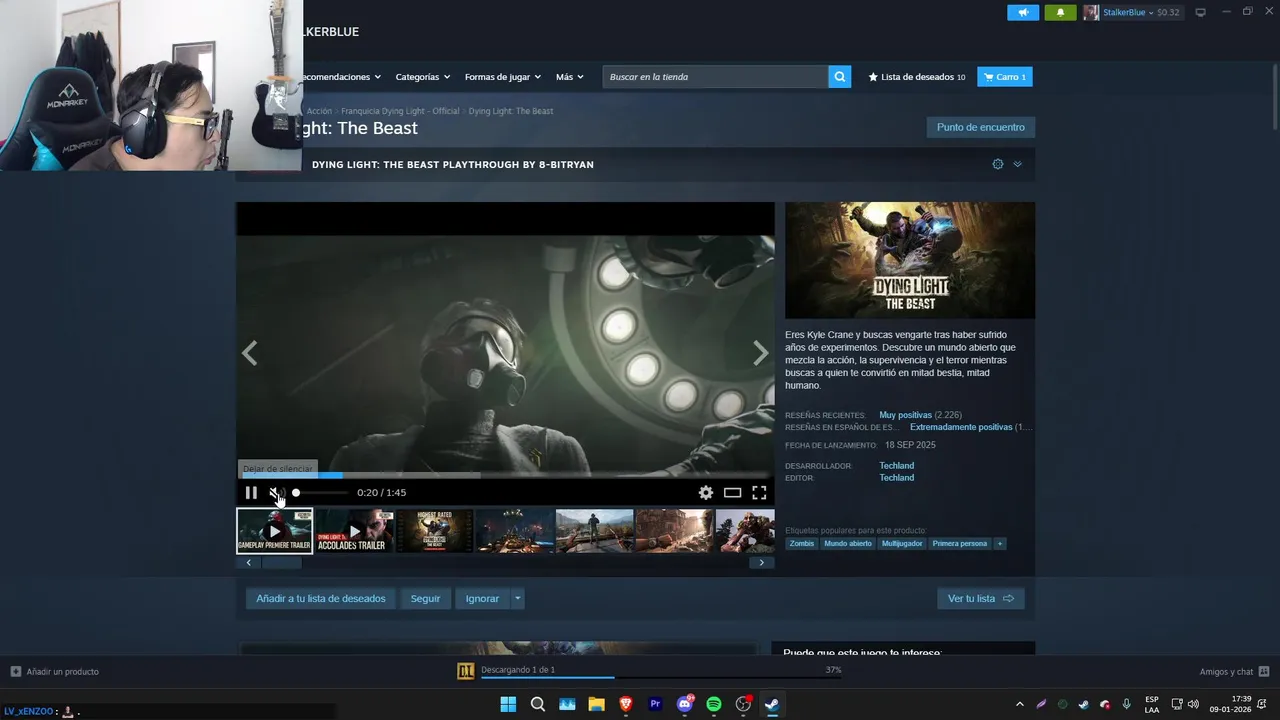Open Windows Start menu

click(x=508, y=704)
